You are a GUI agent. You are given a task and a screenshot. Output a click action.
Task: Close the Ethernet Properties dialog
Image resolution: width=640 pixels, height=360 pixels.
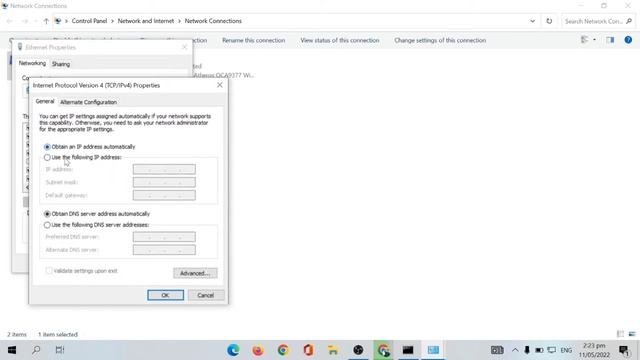point(184,47)
